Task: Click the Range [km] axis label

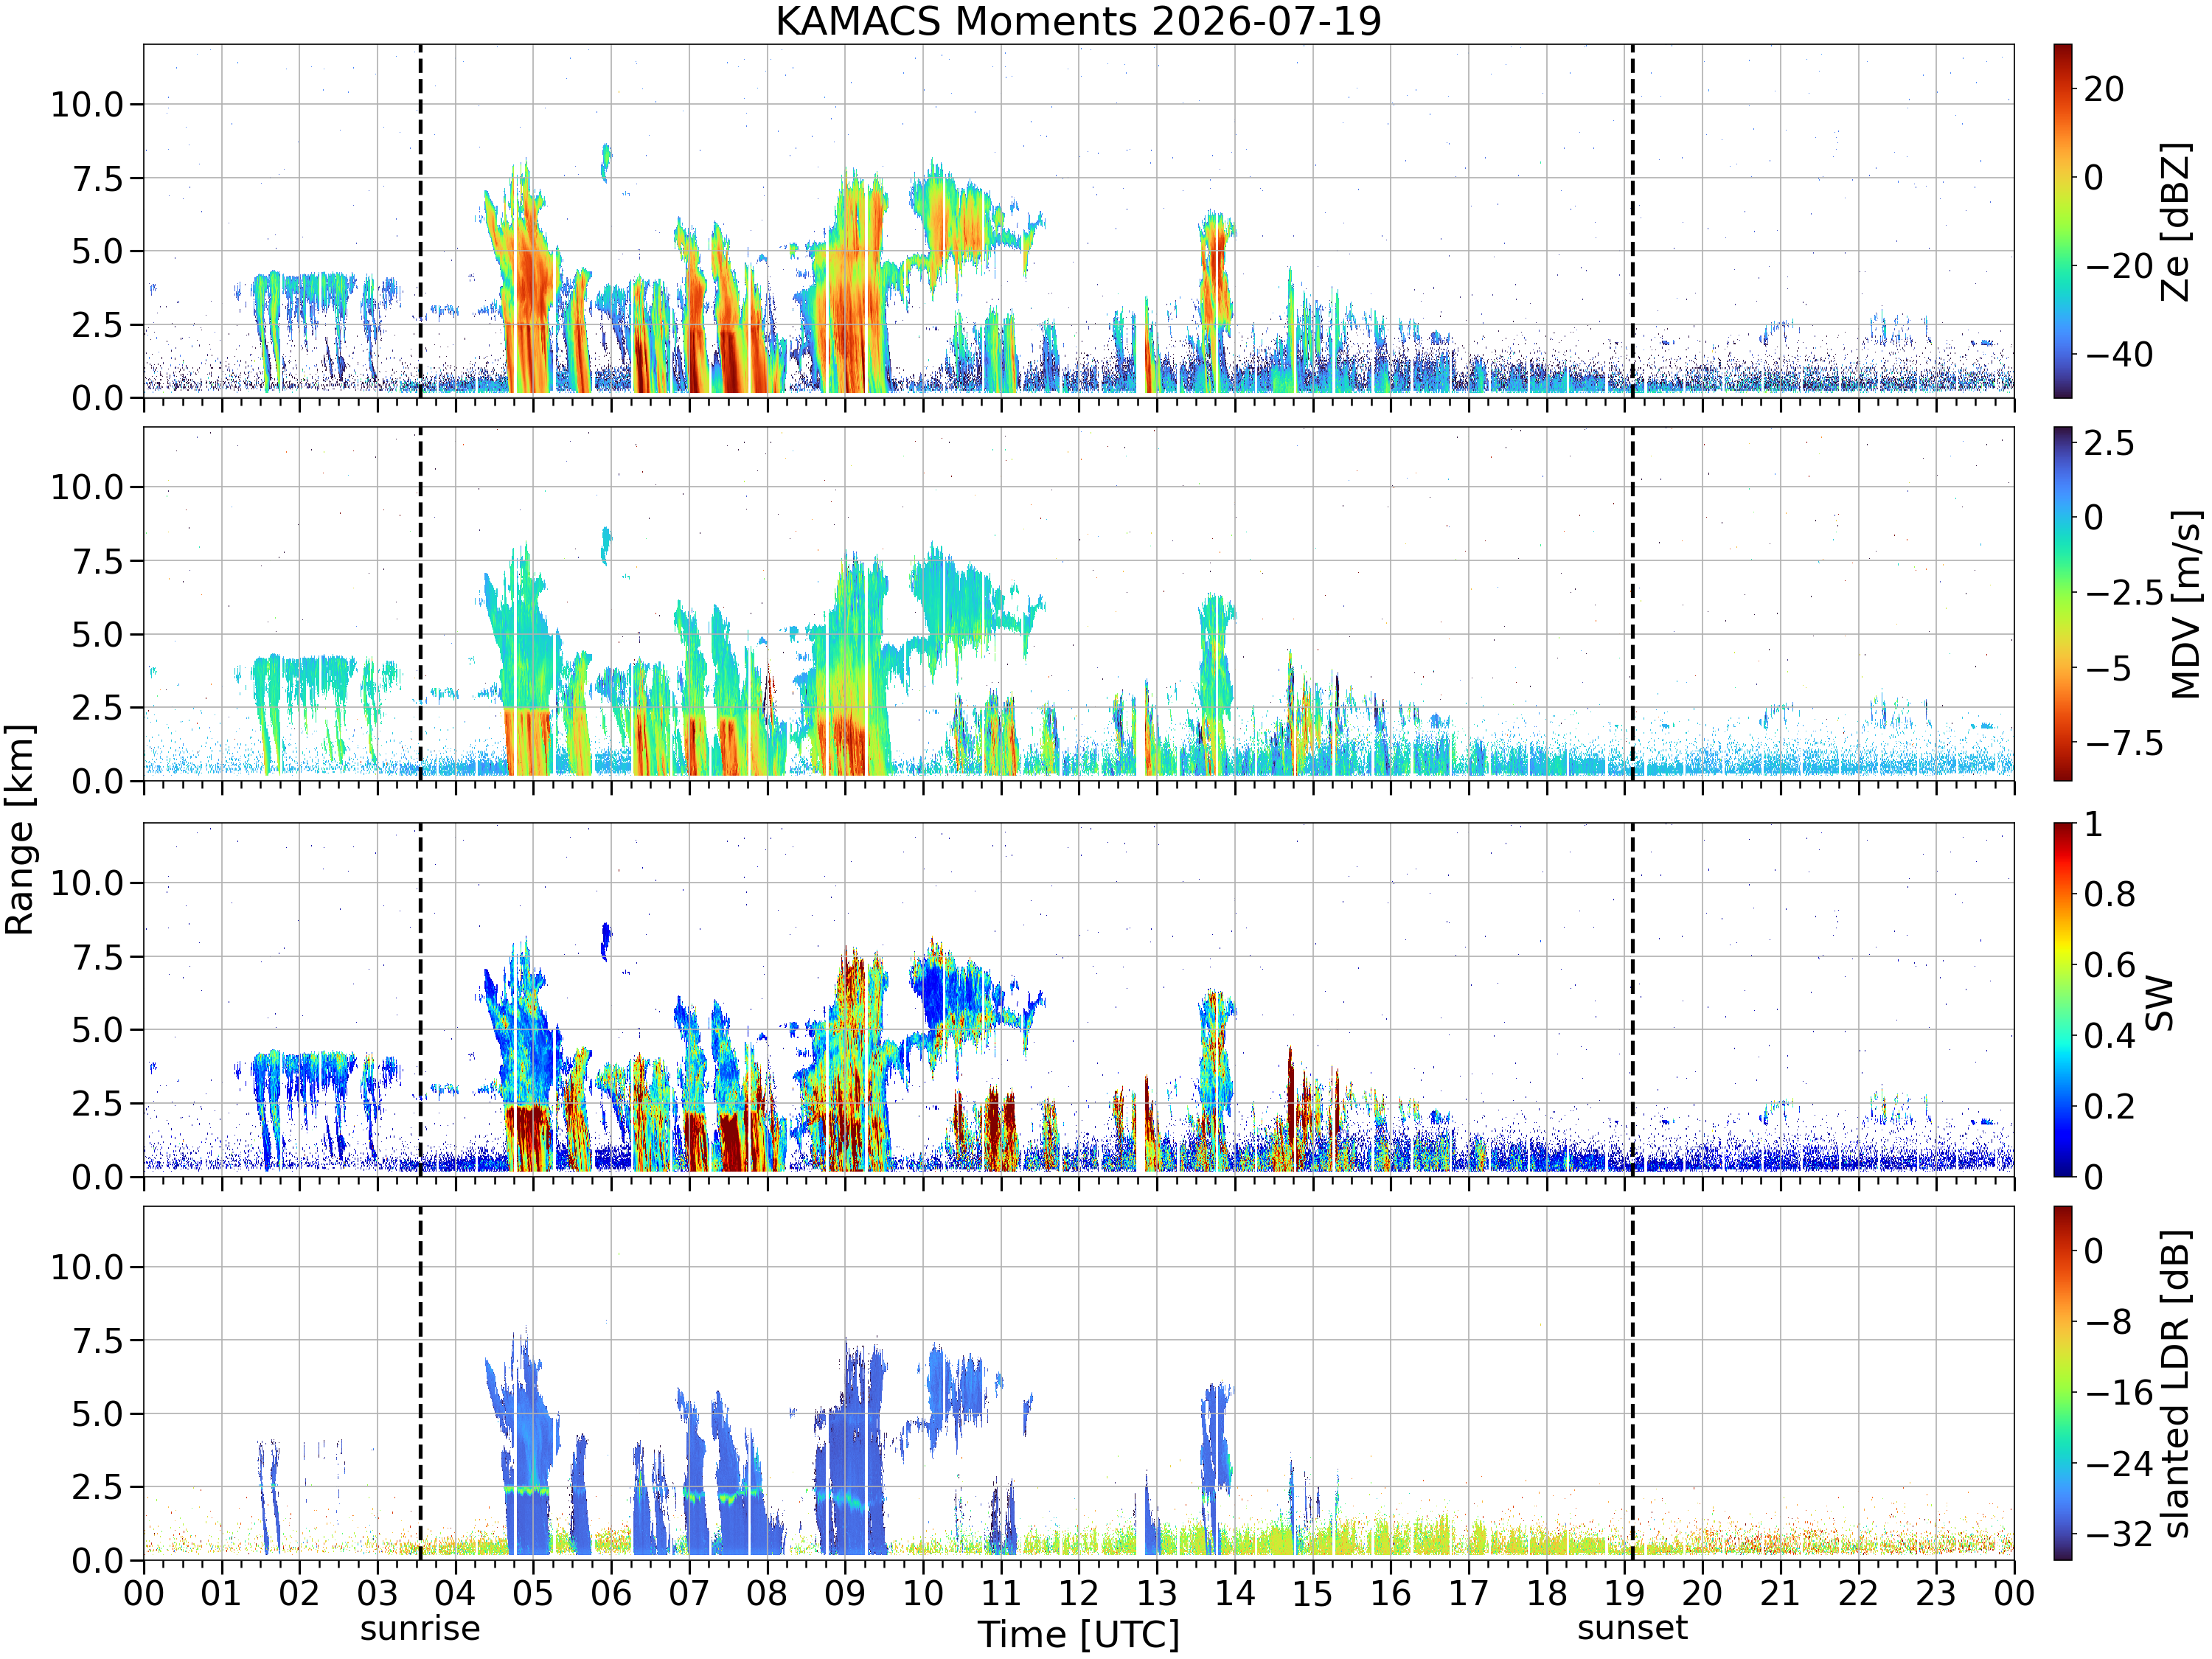Action: [x=19, y=830]
